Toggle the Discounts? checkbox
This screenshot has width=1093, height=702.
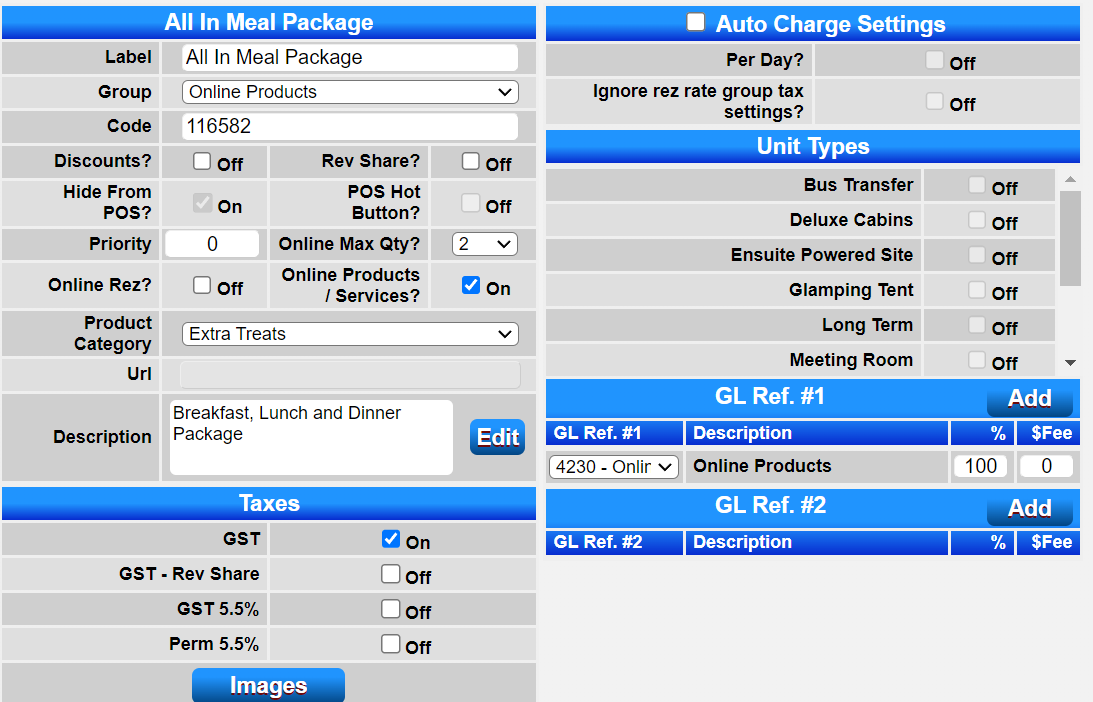[x=202, y=162]
